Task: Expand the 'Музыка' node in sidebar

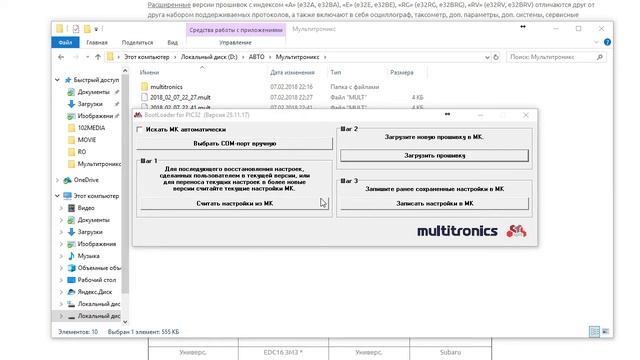Action: pyautogui.click(x=61, y=256)
